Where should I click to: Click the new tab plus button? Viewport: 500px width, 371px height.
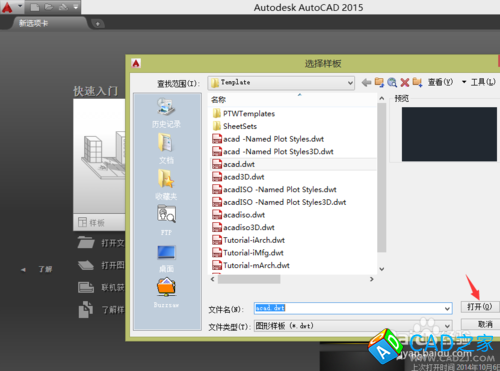pos(97,24)
